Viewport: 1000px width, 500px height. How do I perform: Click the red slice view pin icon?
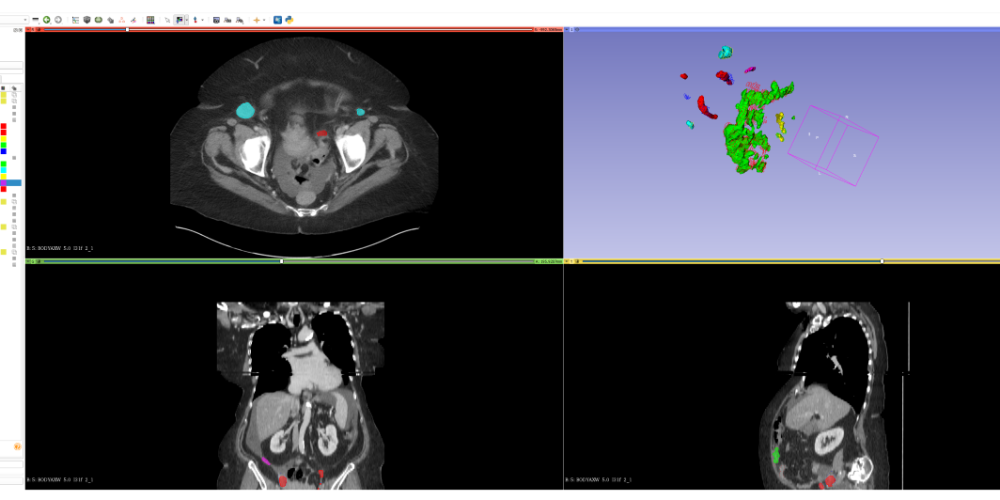click(x=28, y=29)
